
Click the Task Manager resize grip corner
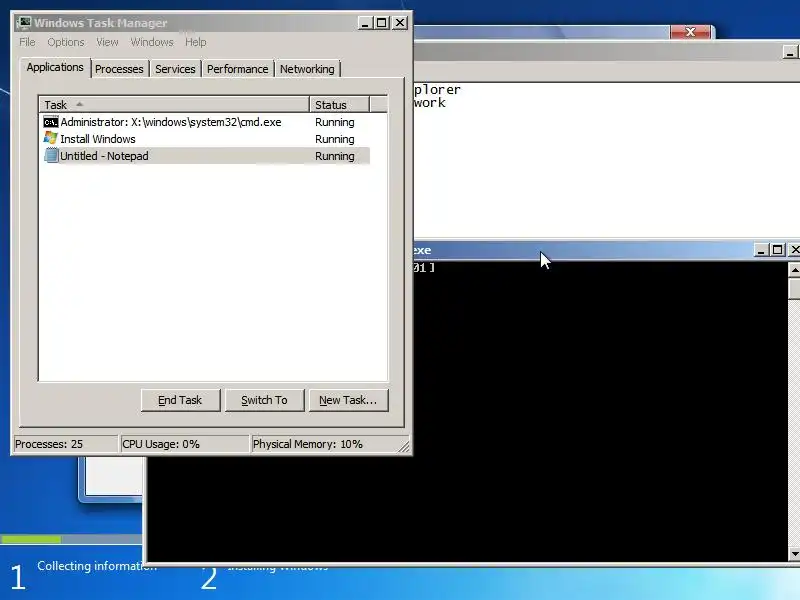tap(404, 446)
